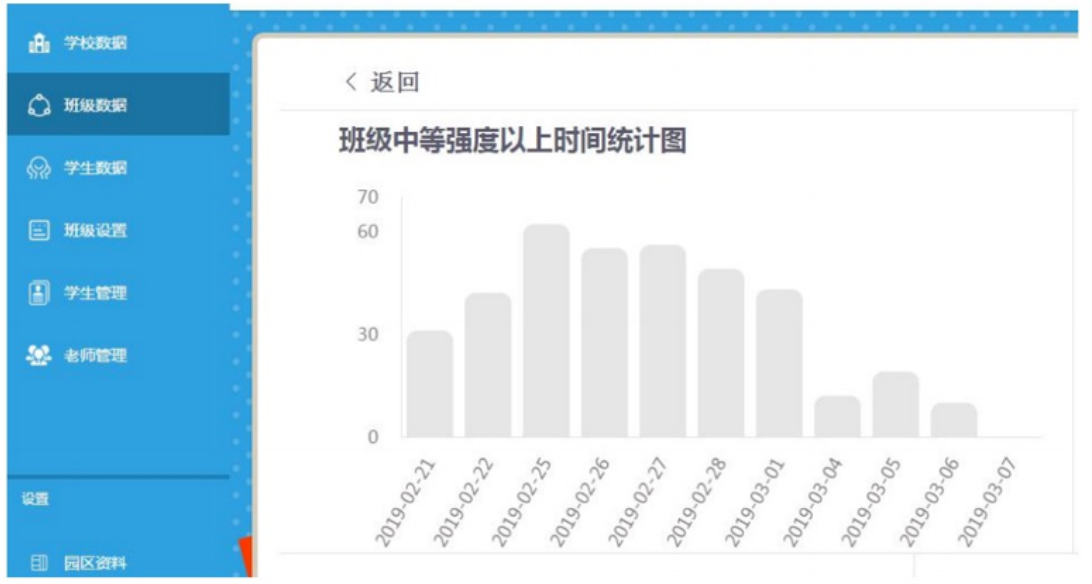Image resolution: width=1092 pixels, height=584 pixels.
Task: Select the bar for 2019-02-22
Action: (x=488, y=365)
